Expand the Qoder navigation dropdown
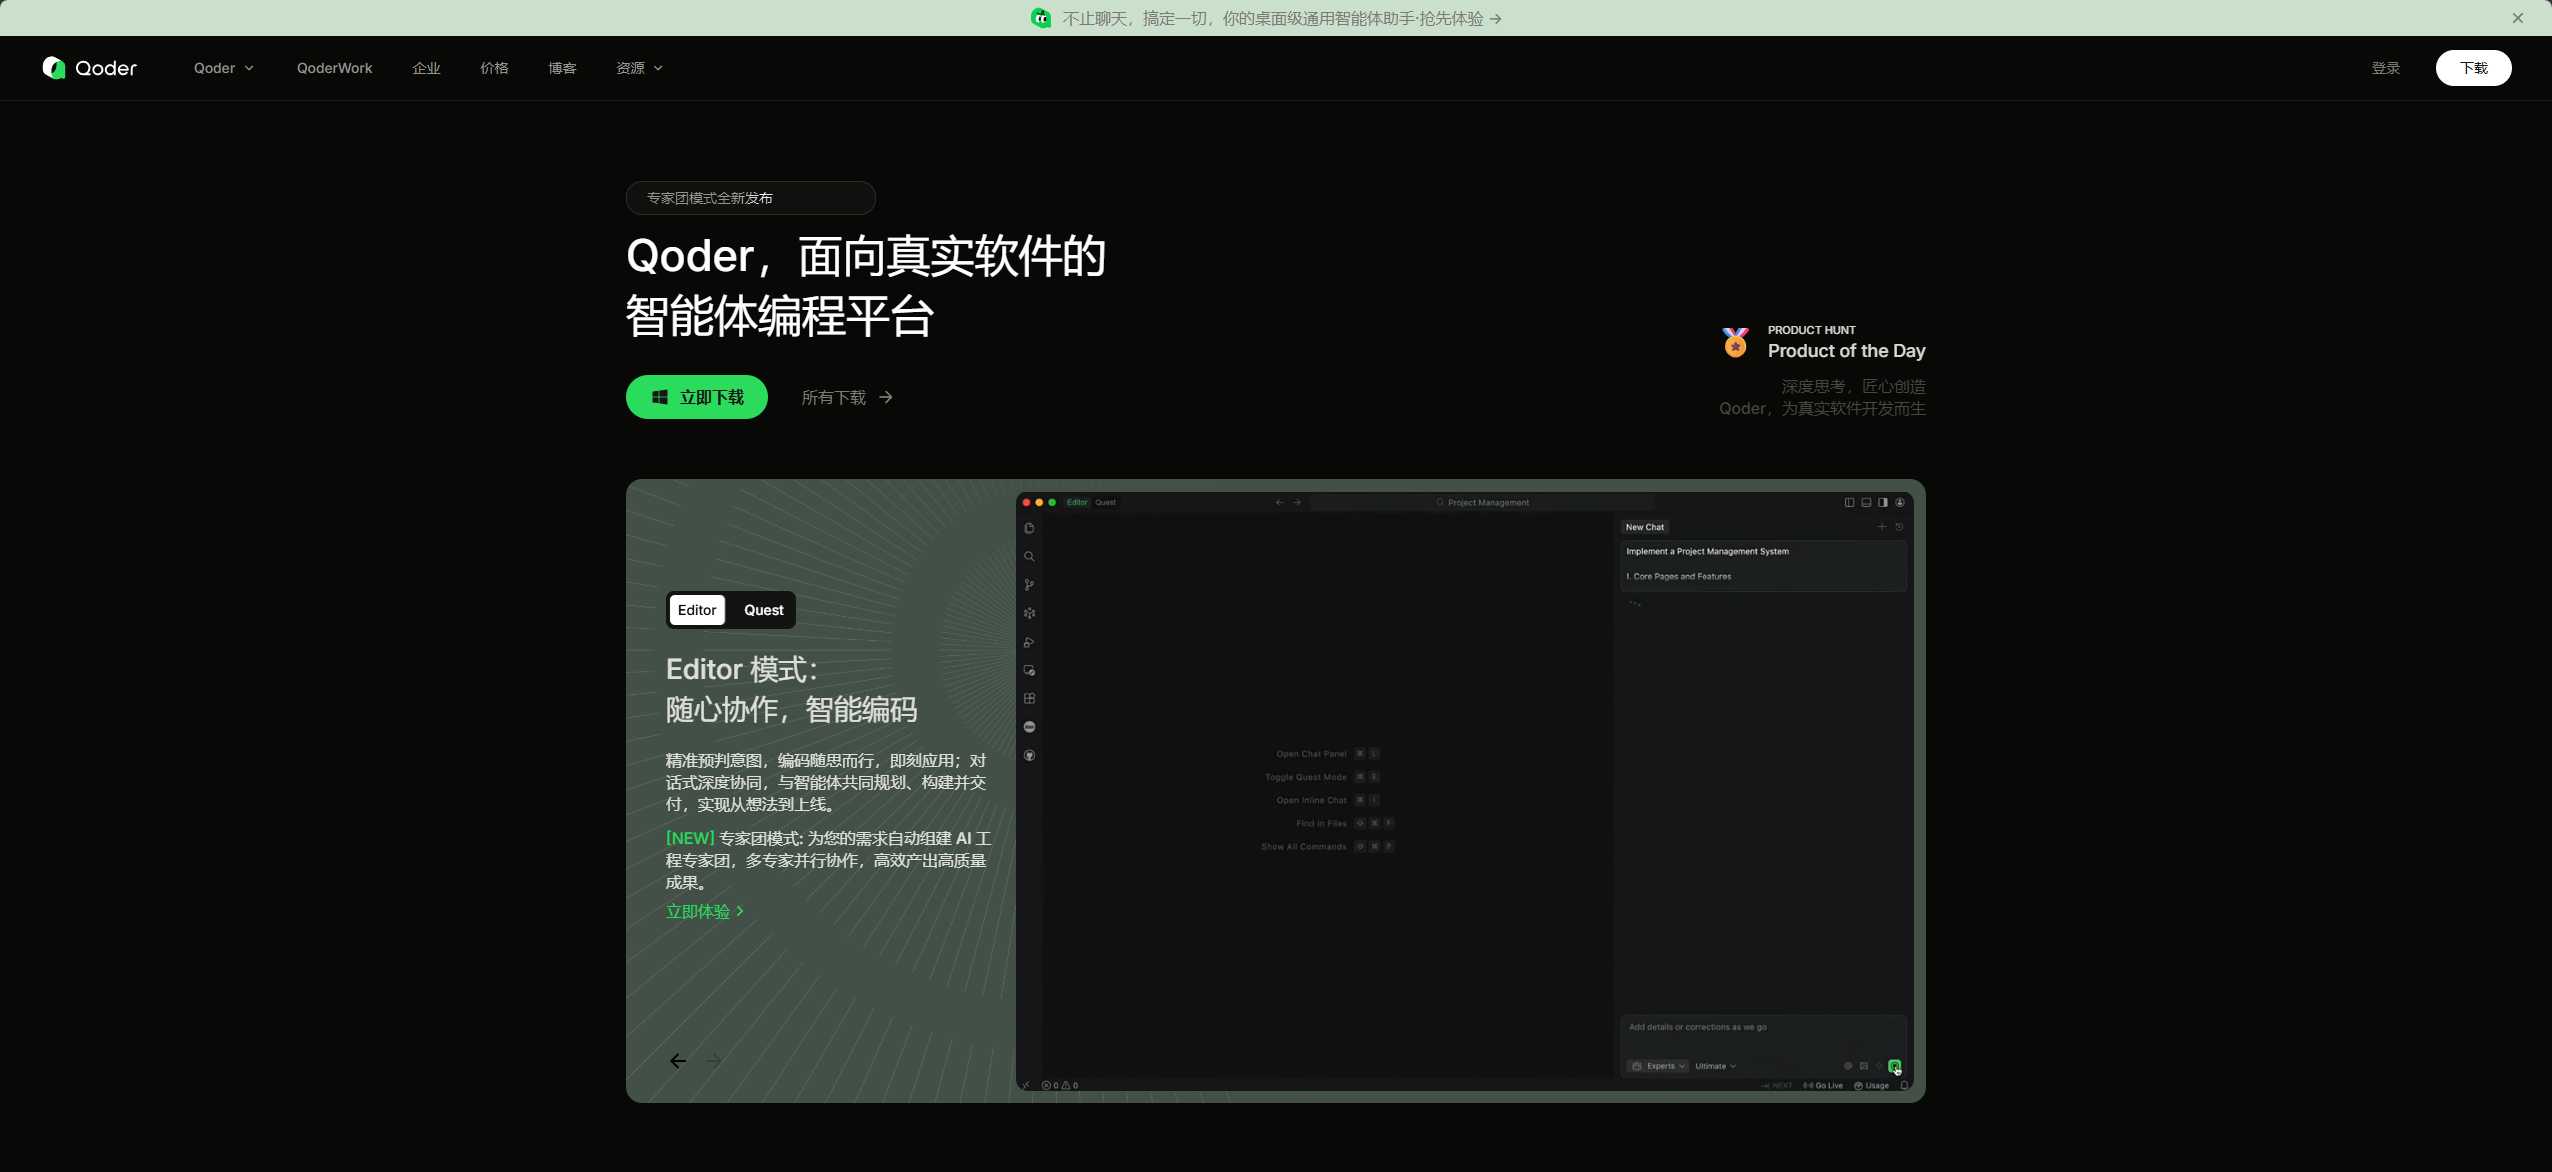The width and height of the screenshot is (2552, 1172). (224, 68)
